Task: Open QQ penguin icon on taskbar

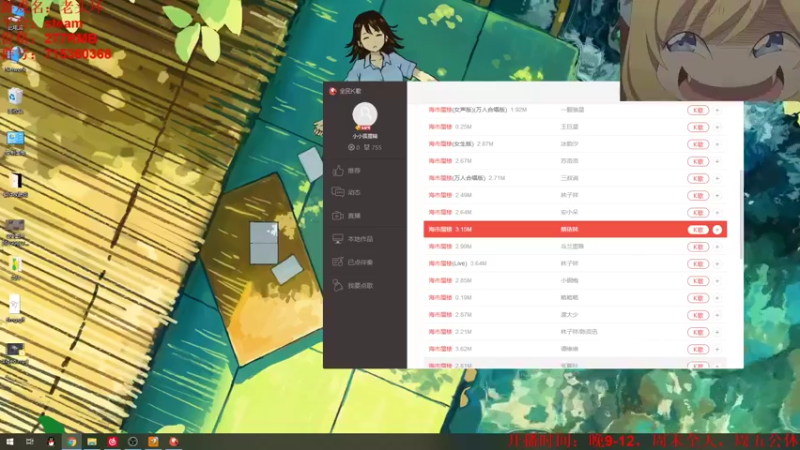Action: click(x=51, y=442)
